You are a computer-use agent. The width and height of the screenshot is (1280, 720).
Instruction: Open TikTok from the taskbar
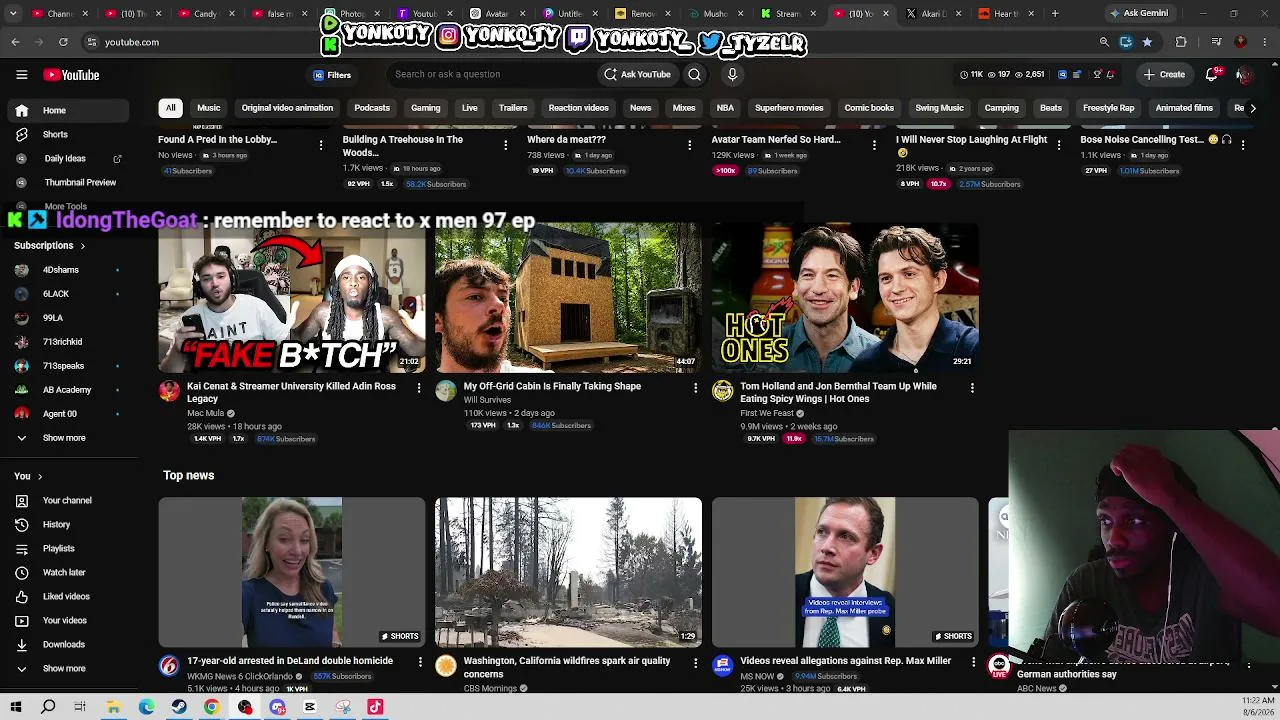[375, 707]
